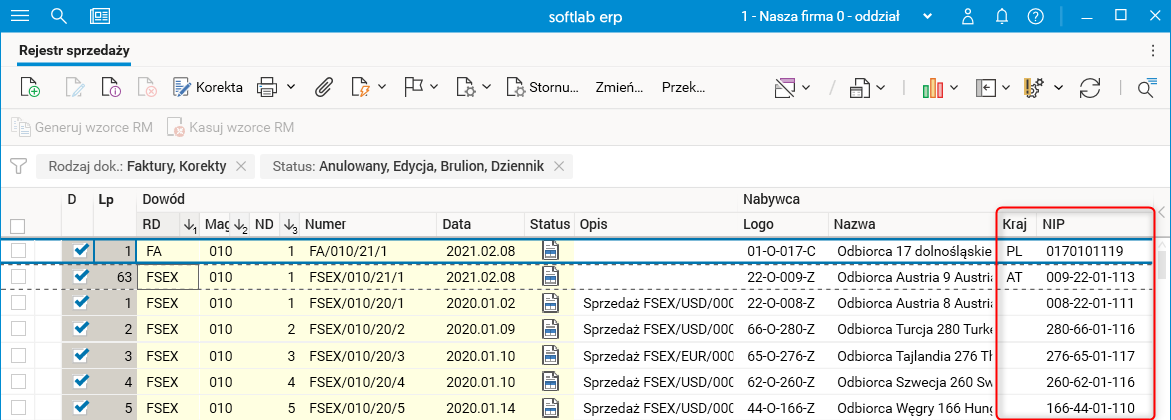
Task: Tick the select-all checkbox in the table header
Action: pos(17,226)
